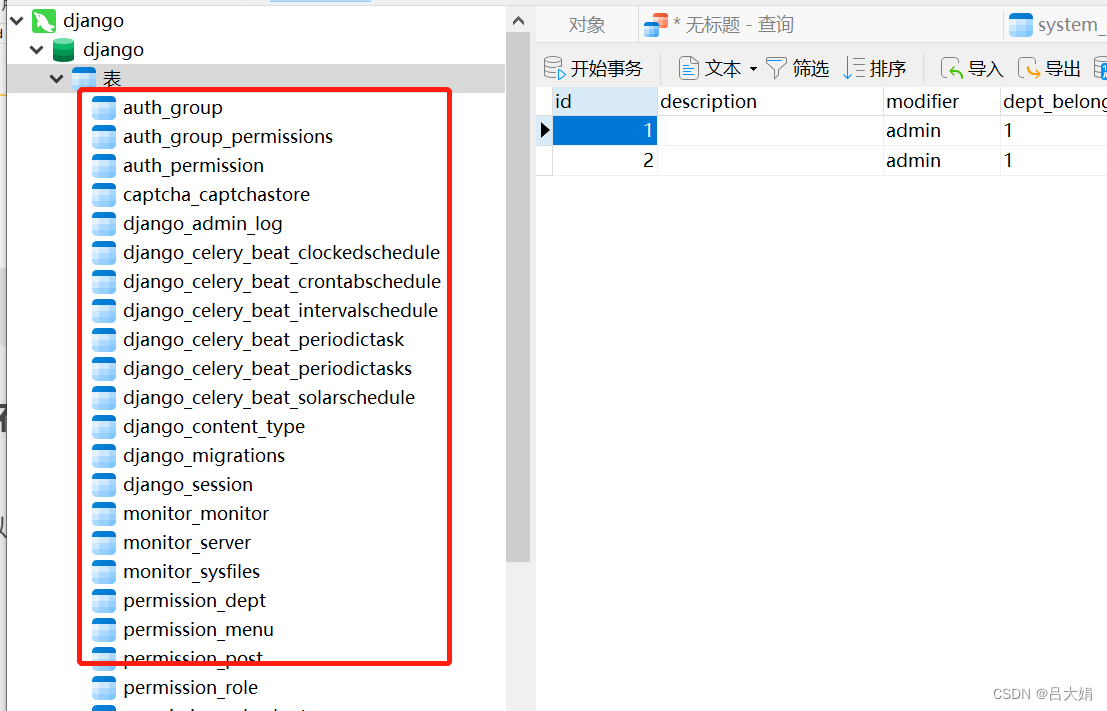Click the permission_dept table icon

click(104, 601)
